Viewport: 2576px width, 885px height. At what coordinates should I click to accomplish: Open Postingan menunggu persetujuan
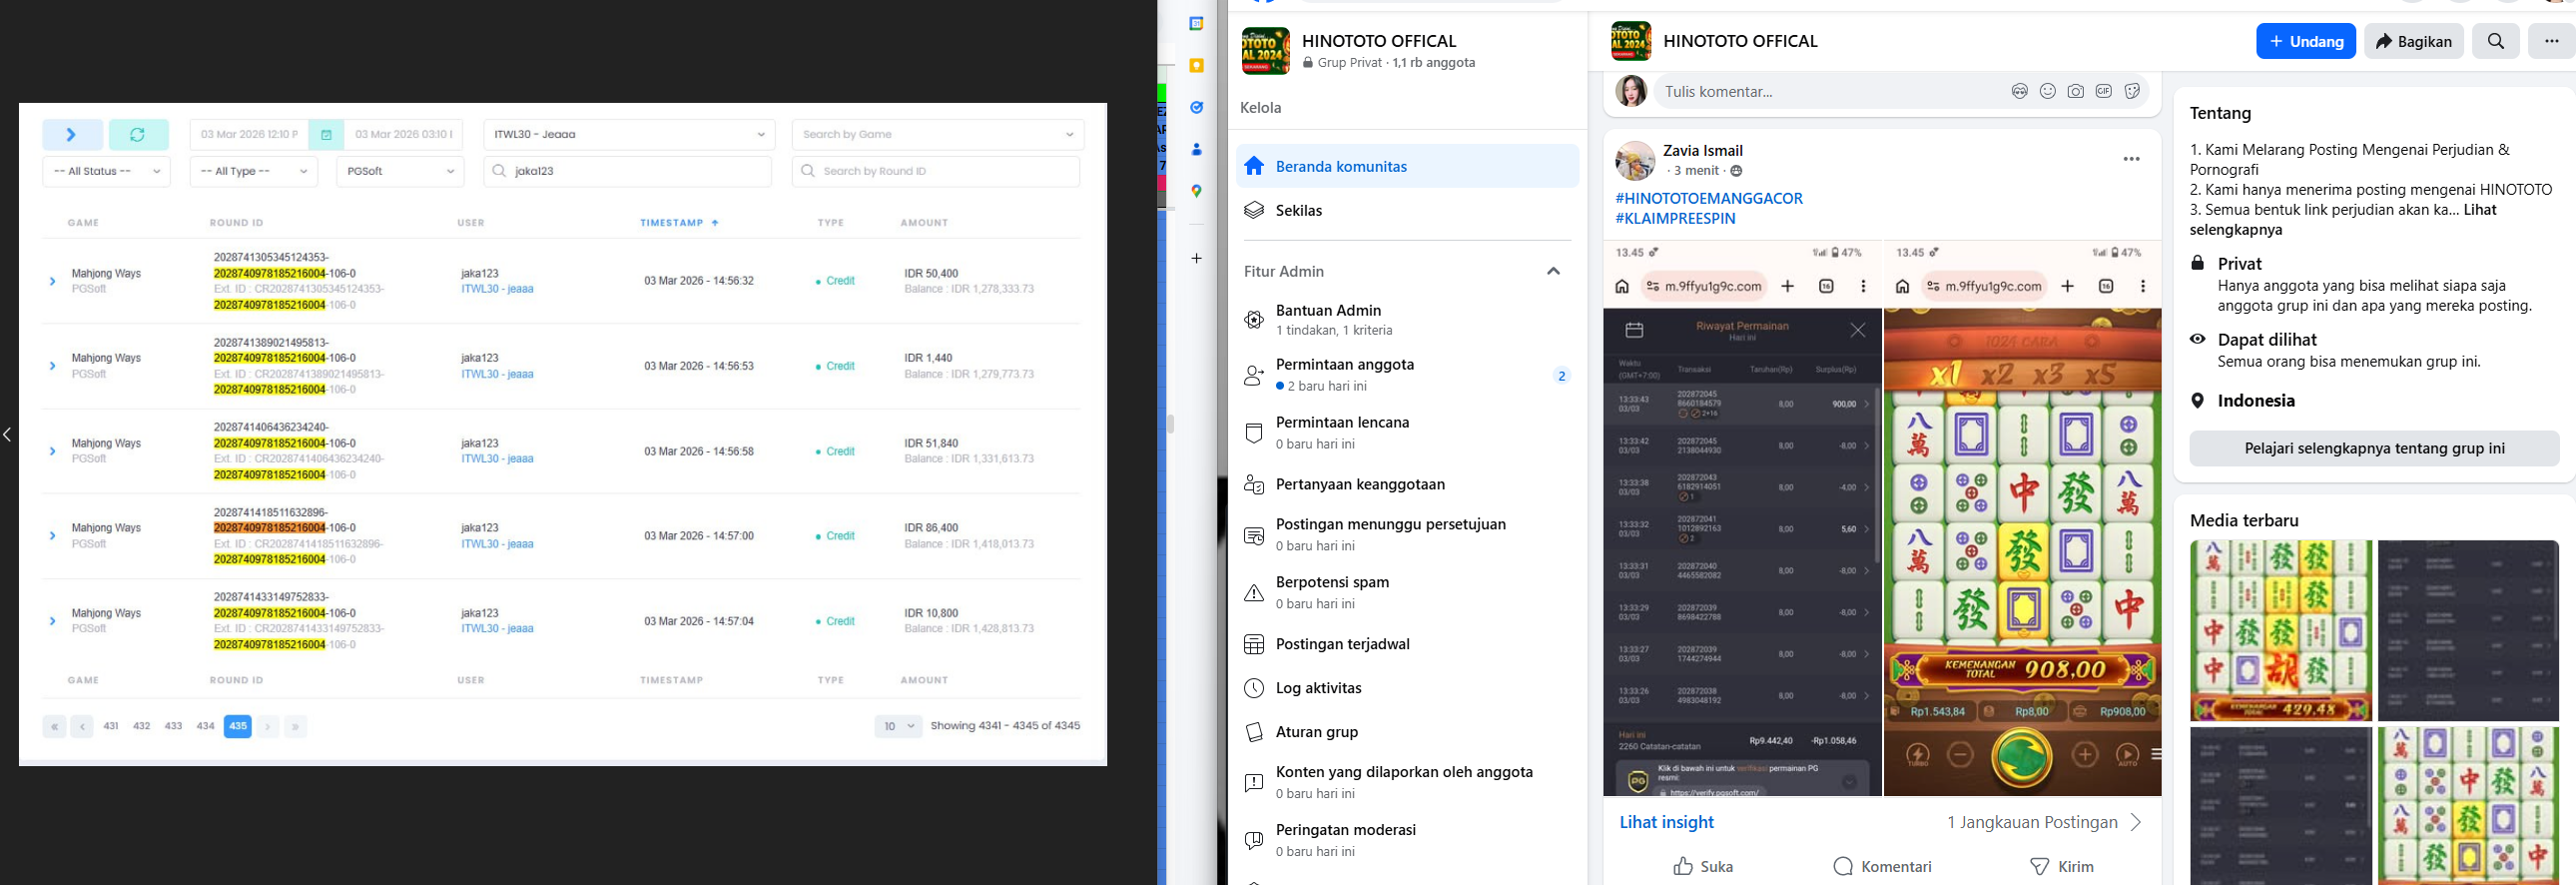pyautogui.click(x=1408, y=535)
